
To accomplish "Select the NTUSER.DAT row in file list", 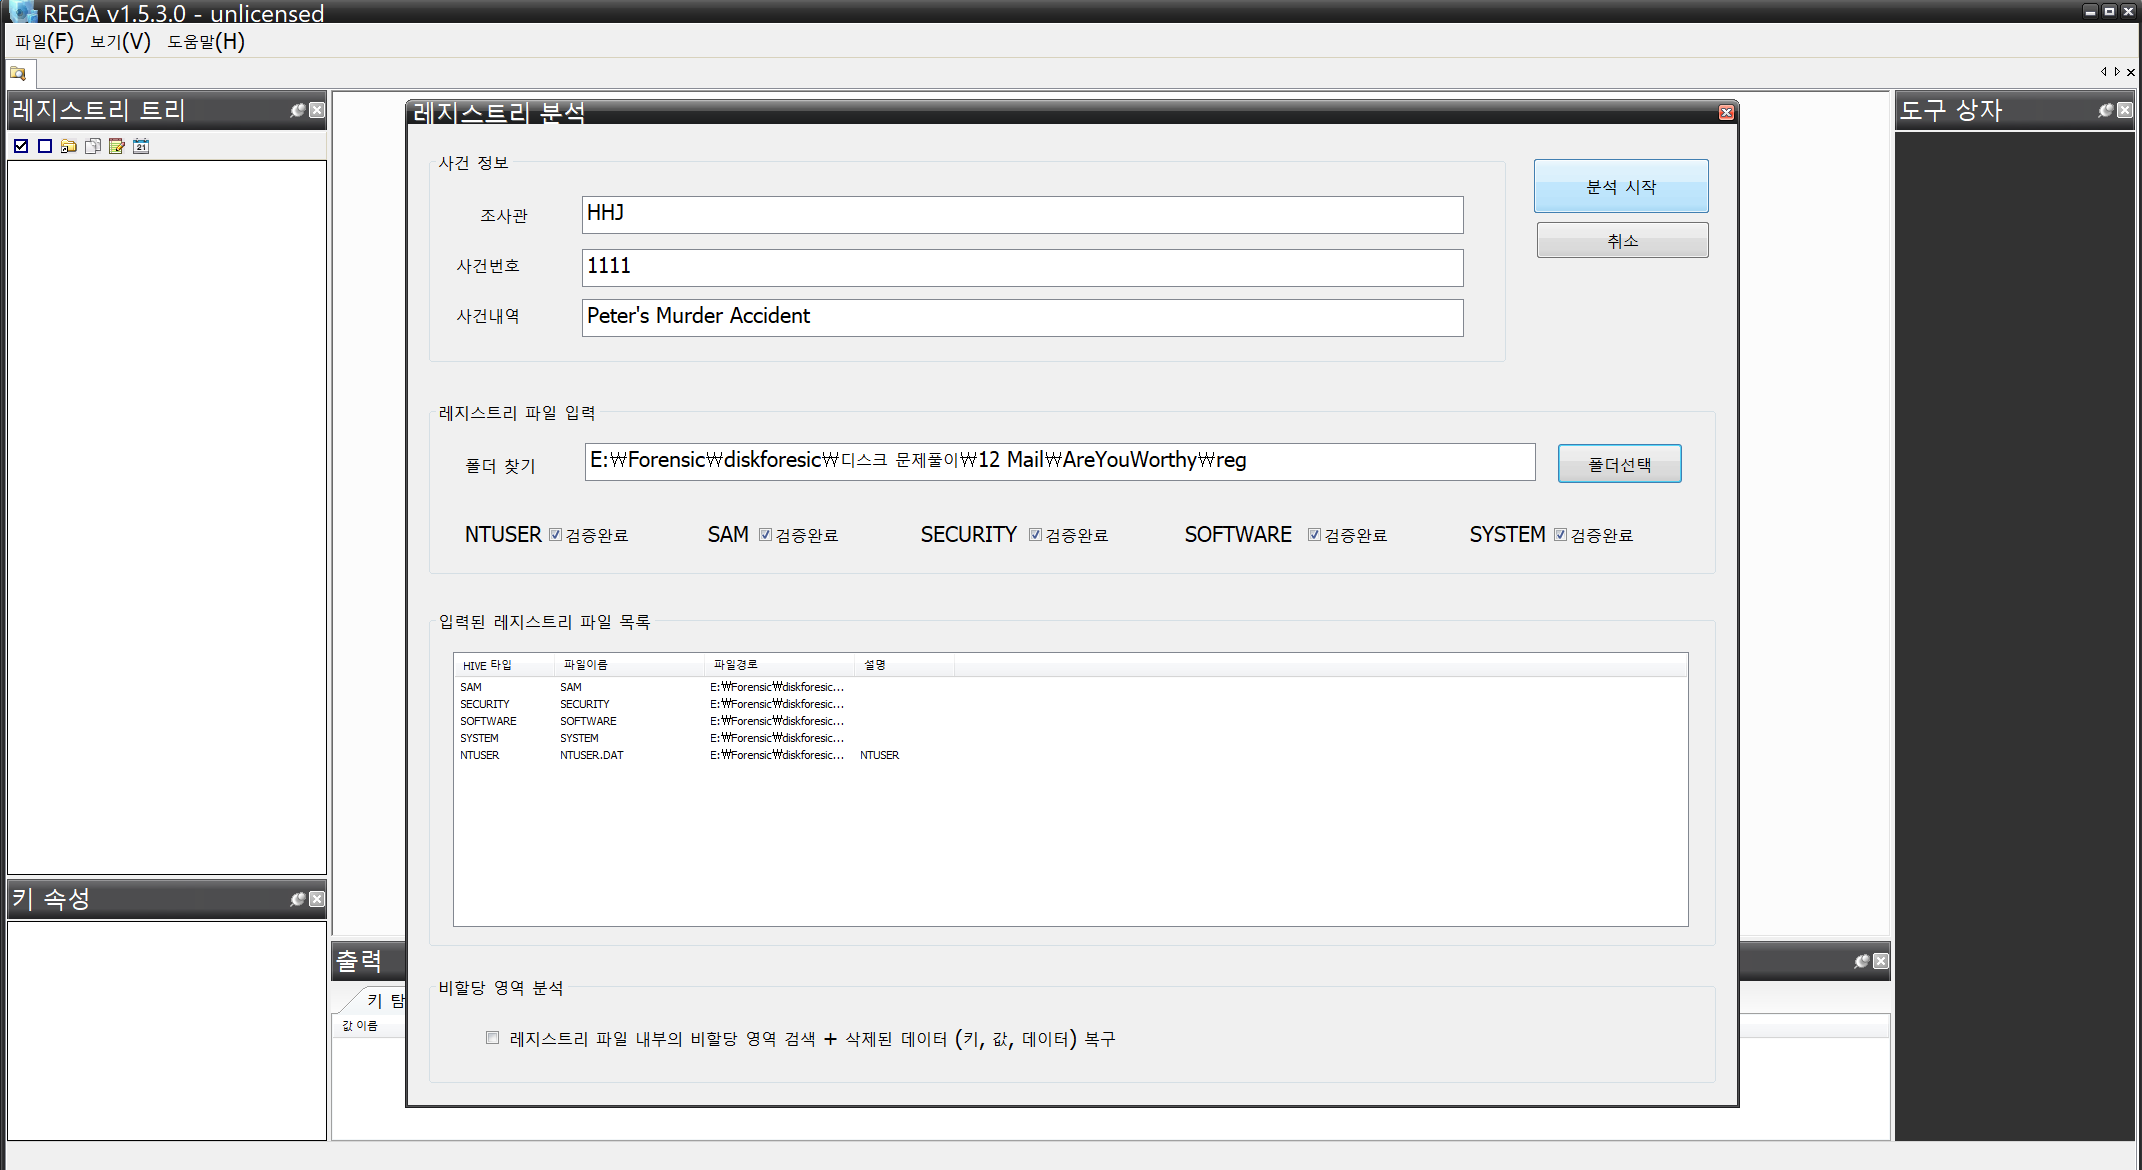I will 591,755.
